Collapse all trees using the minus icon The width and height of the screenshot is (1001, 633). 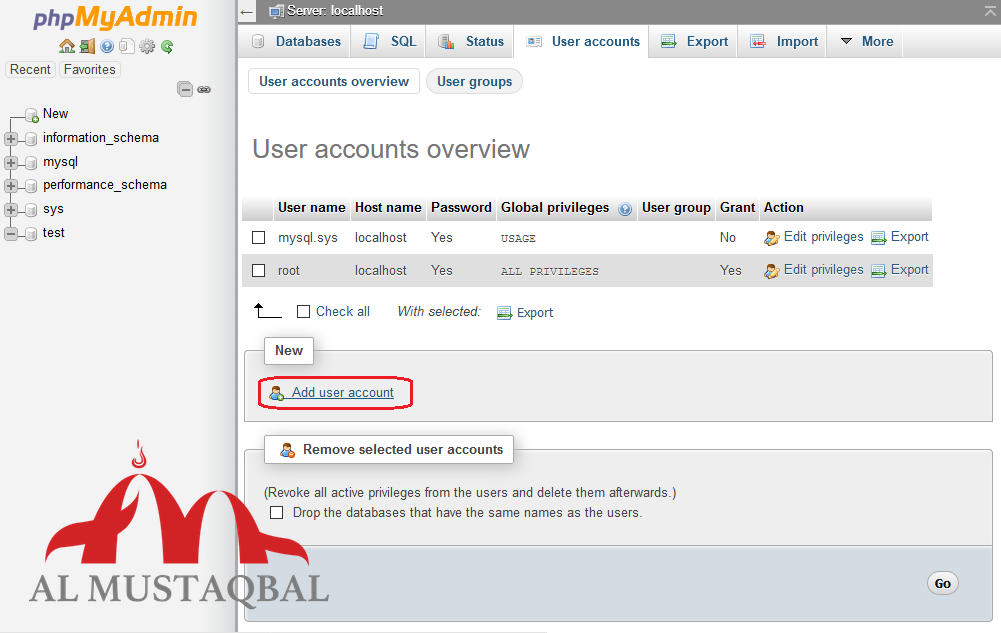(185, 89)
